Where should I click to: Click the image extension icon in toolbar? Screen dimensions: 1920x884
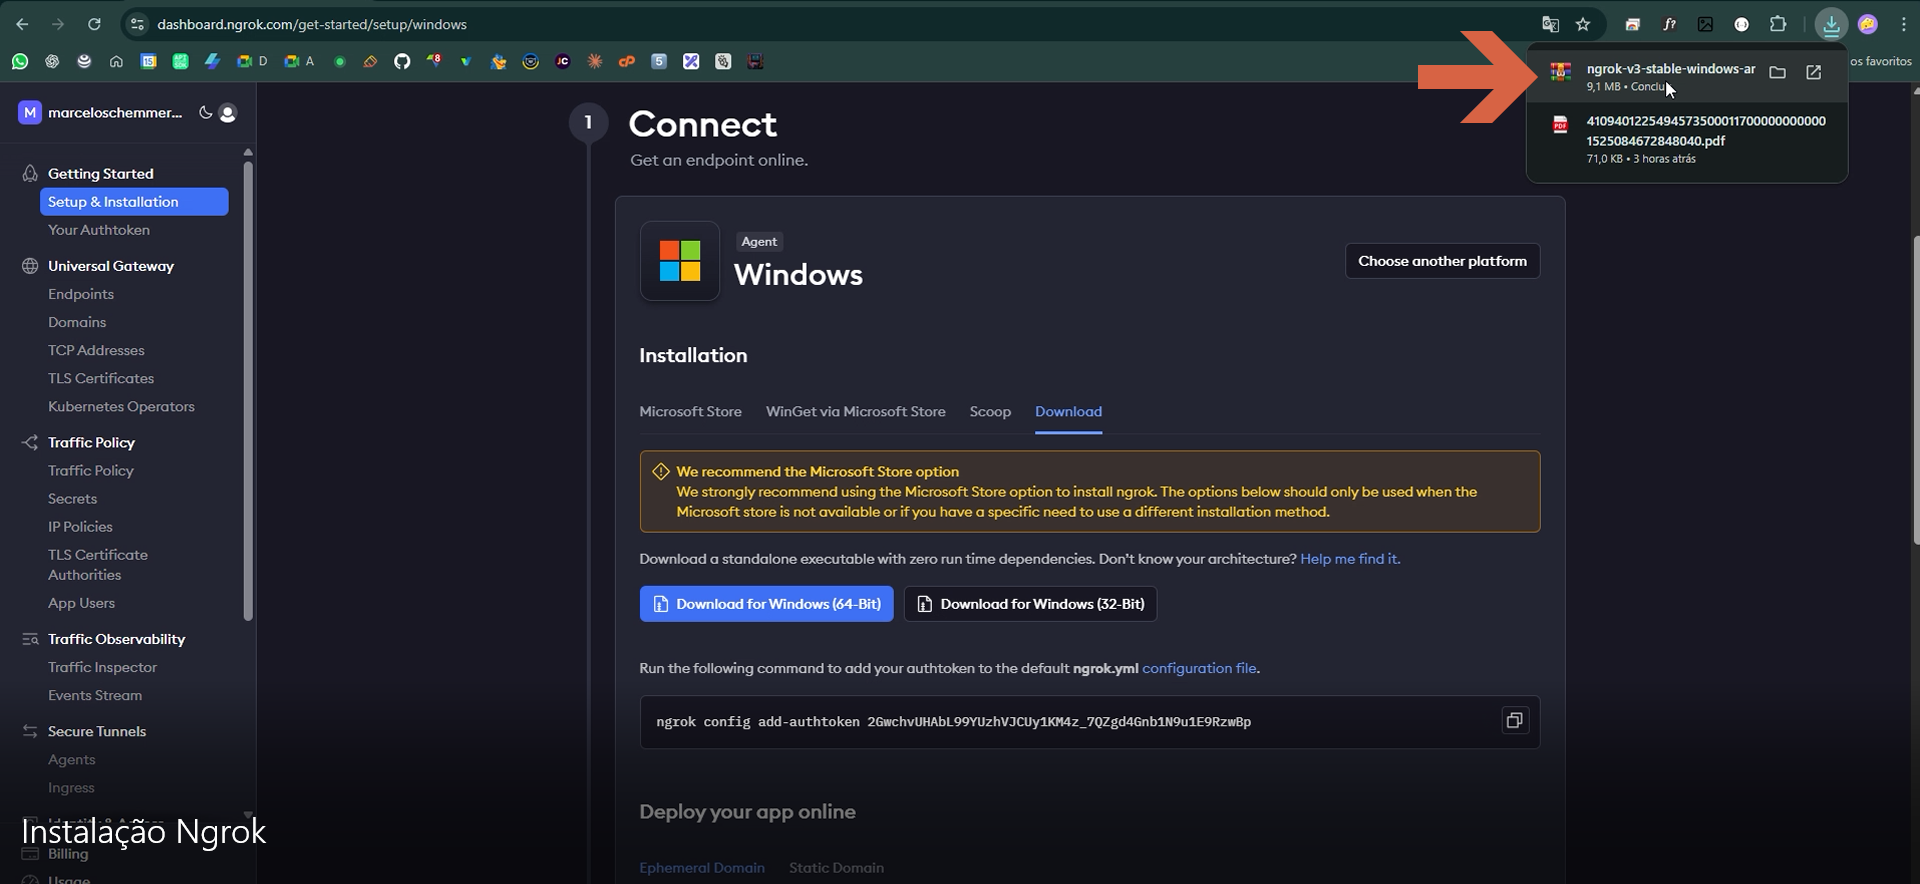pos(1705,24)
